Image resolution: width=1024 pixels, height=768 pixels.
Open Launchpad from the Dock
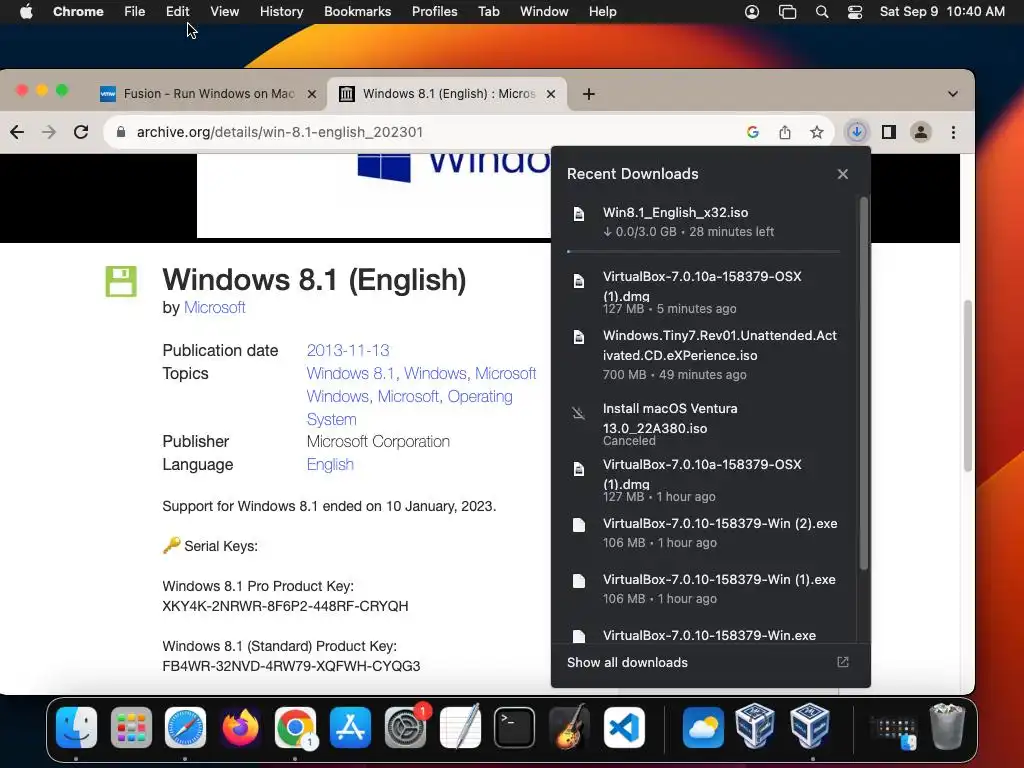point(131,728)
